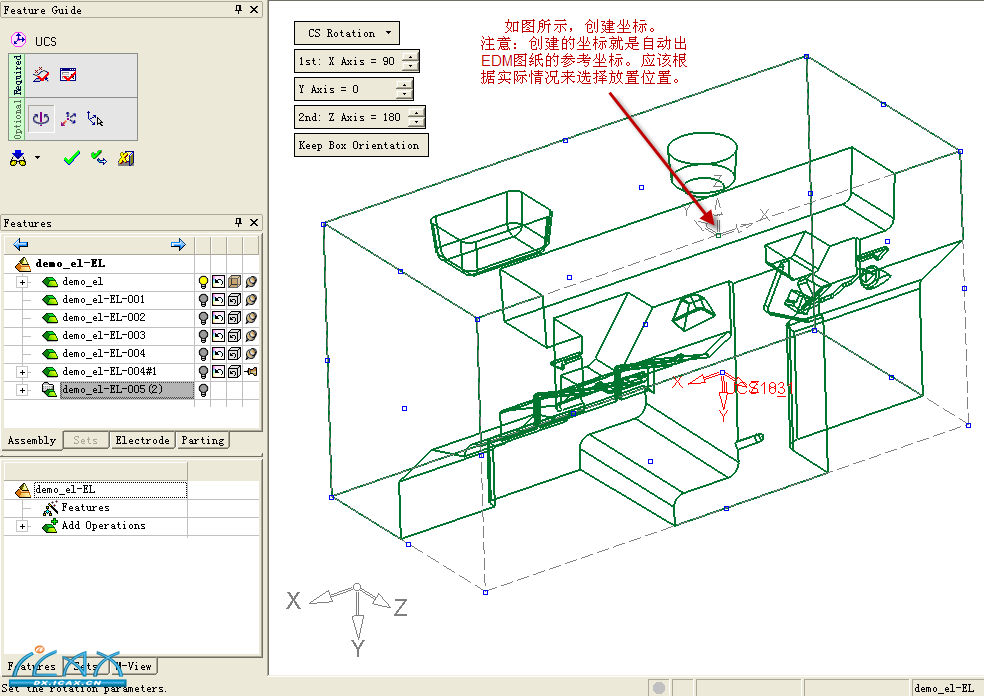Click the first Required step icon
This screenshot has width=984, height=696.
point(41,75)
